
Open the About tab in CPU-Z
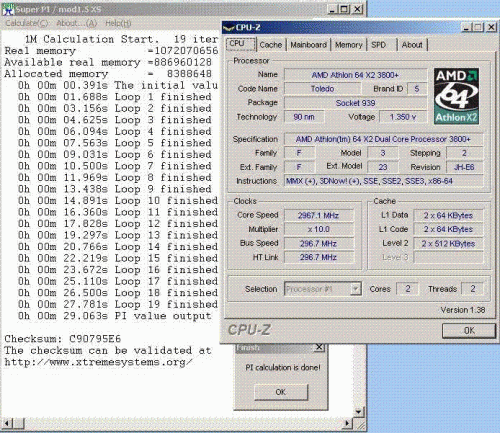pyautogui.click(x=412, y=45)
